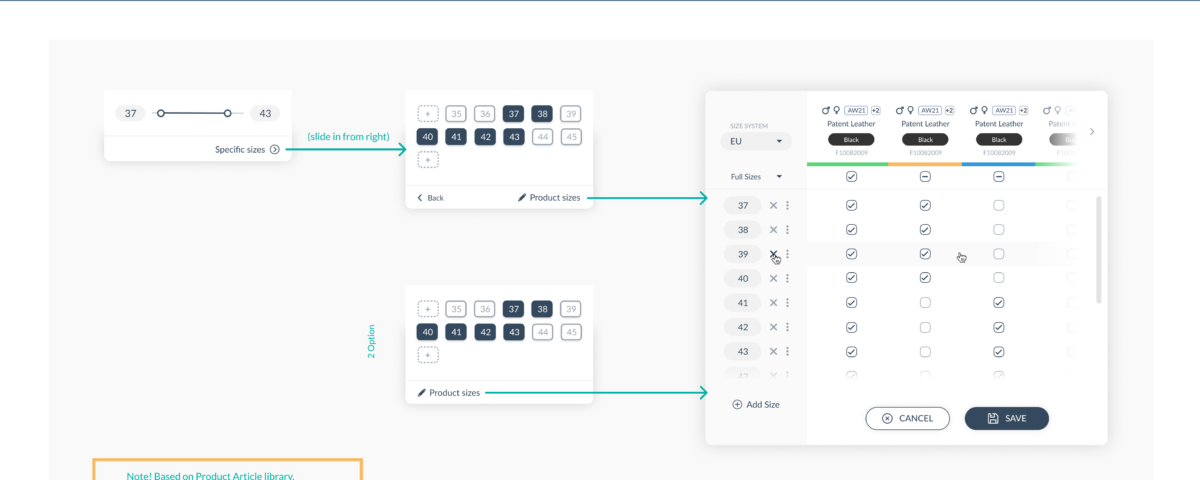
Task: Open kebab menu next to size 43
Action: 787,352
